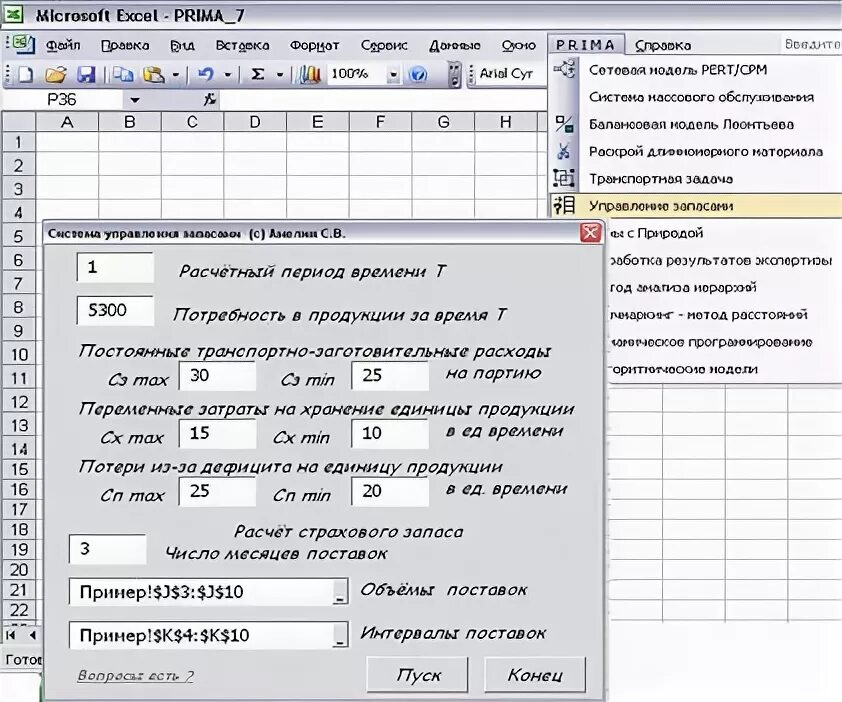Click the Copy toolbar icon
The image size is (842, 702).
(x=123, y=74)
